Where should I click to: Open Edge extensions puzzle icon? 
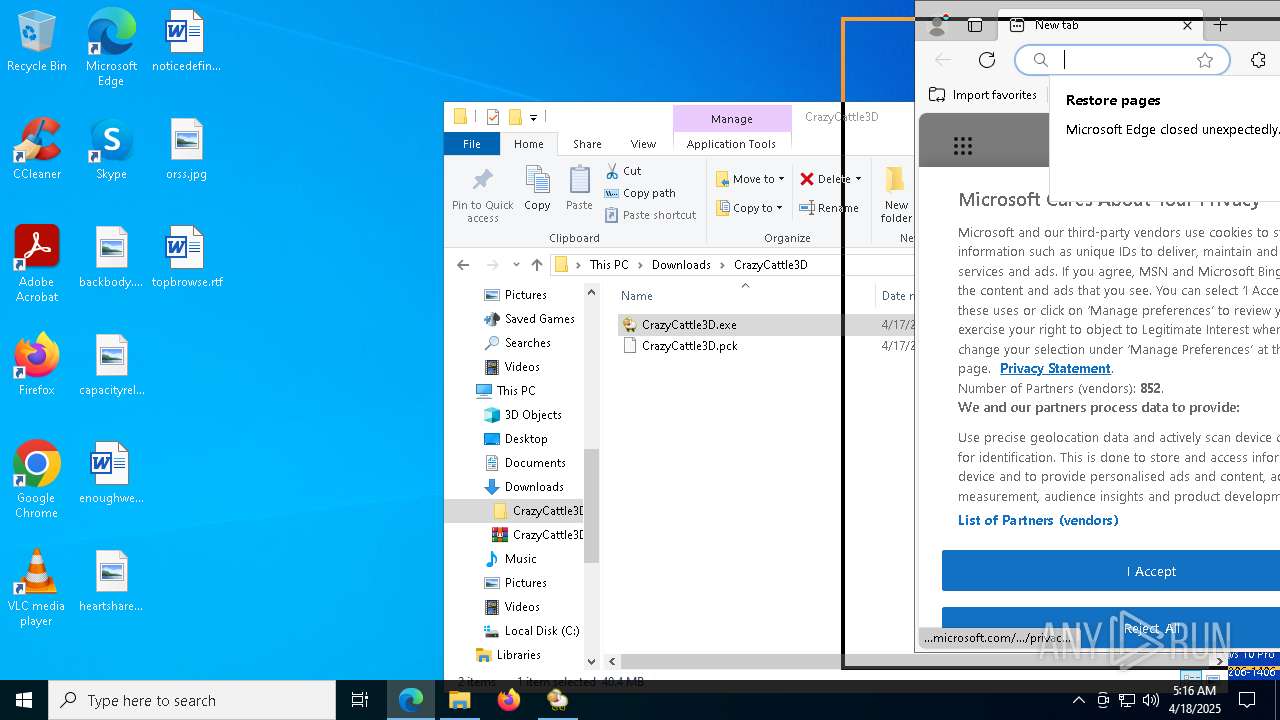pyautogui.click(x=1258, y=60)
